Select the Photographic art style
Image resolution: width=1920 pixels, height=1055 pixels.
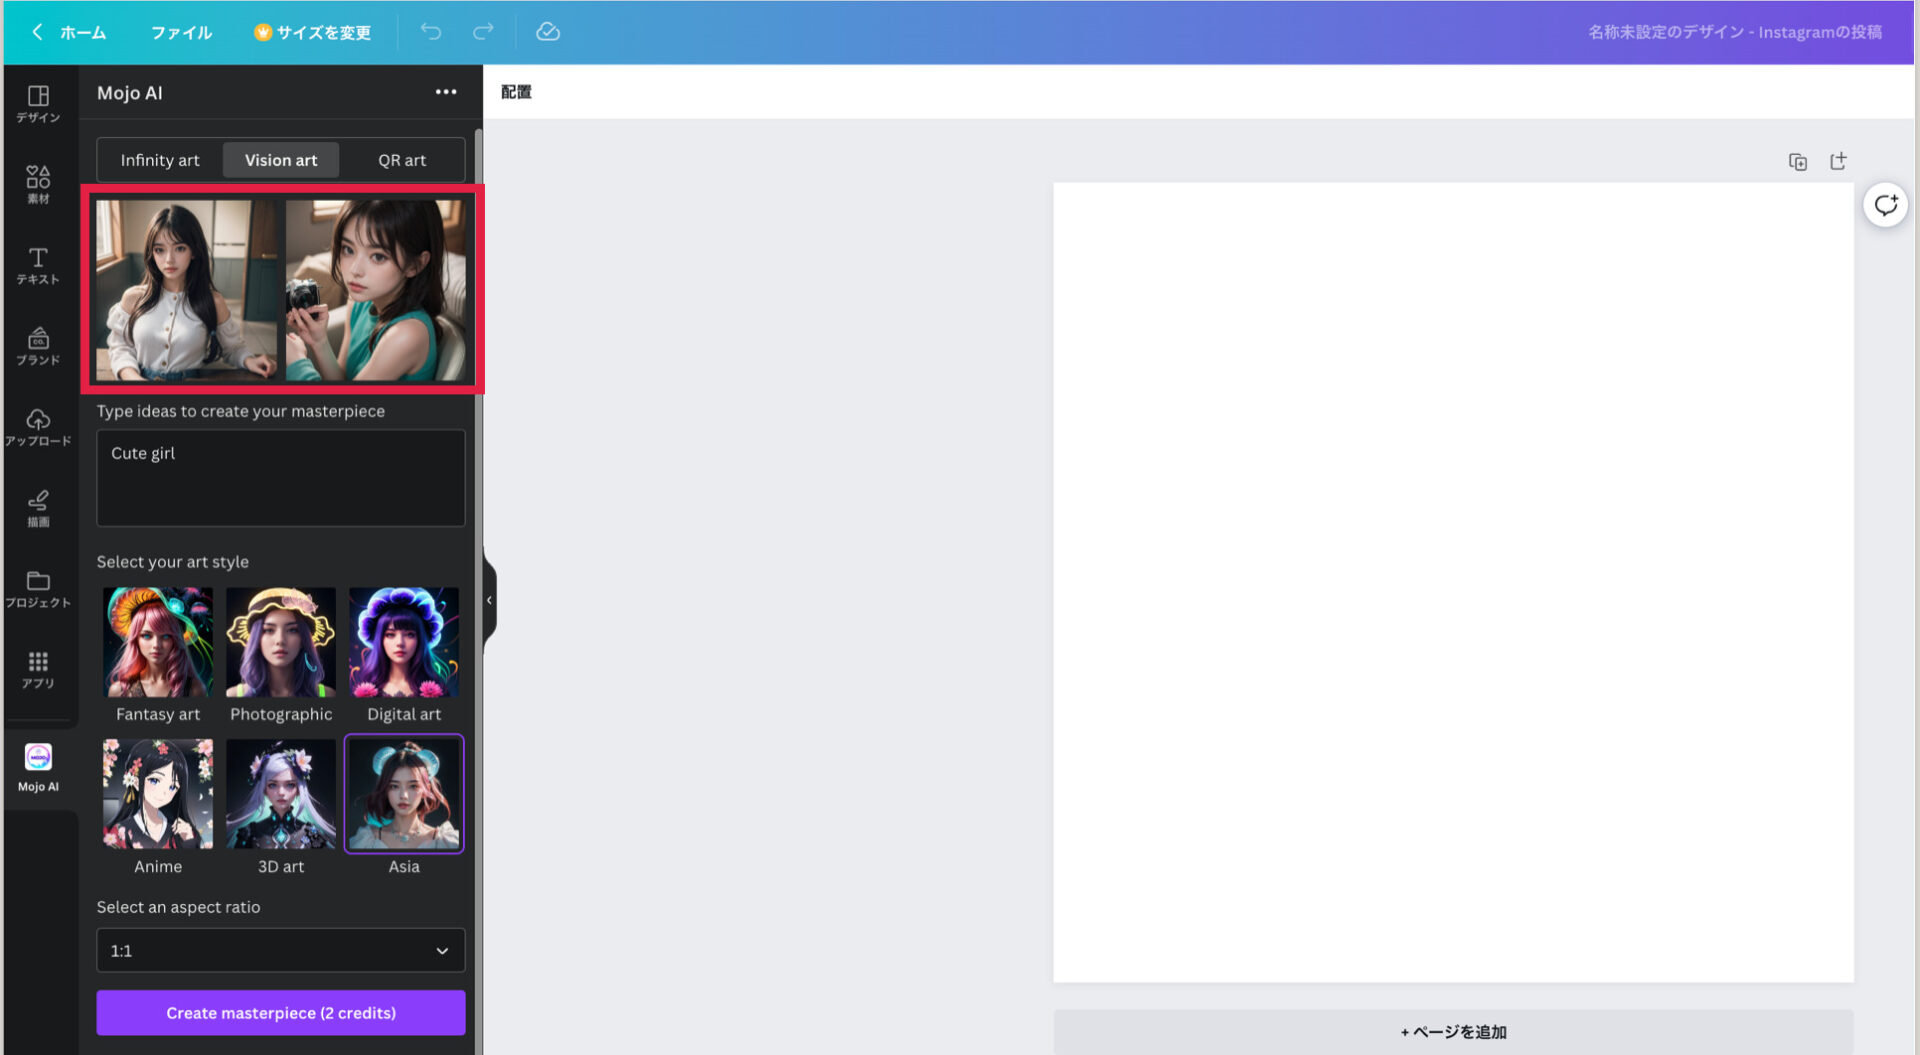click(281, 643)
